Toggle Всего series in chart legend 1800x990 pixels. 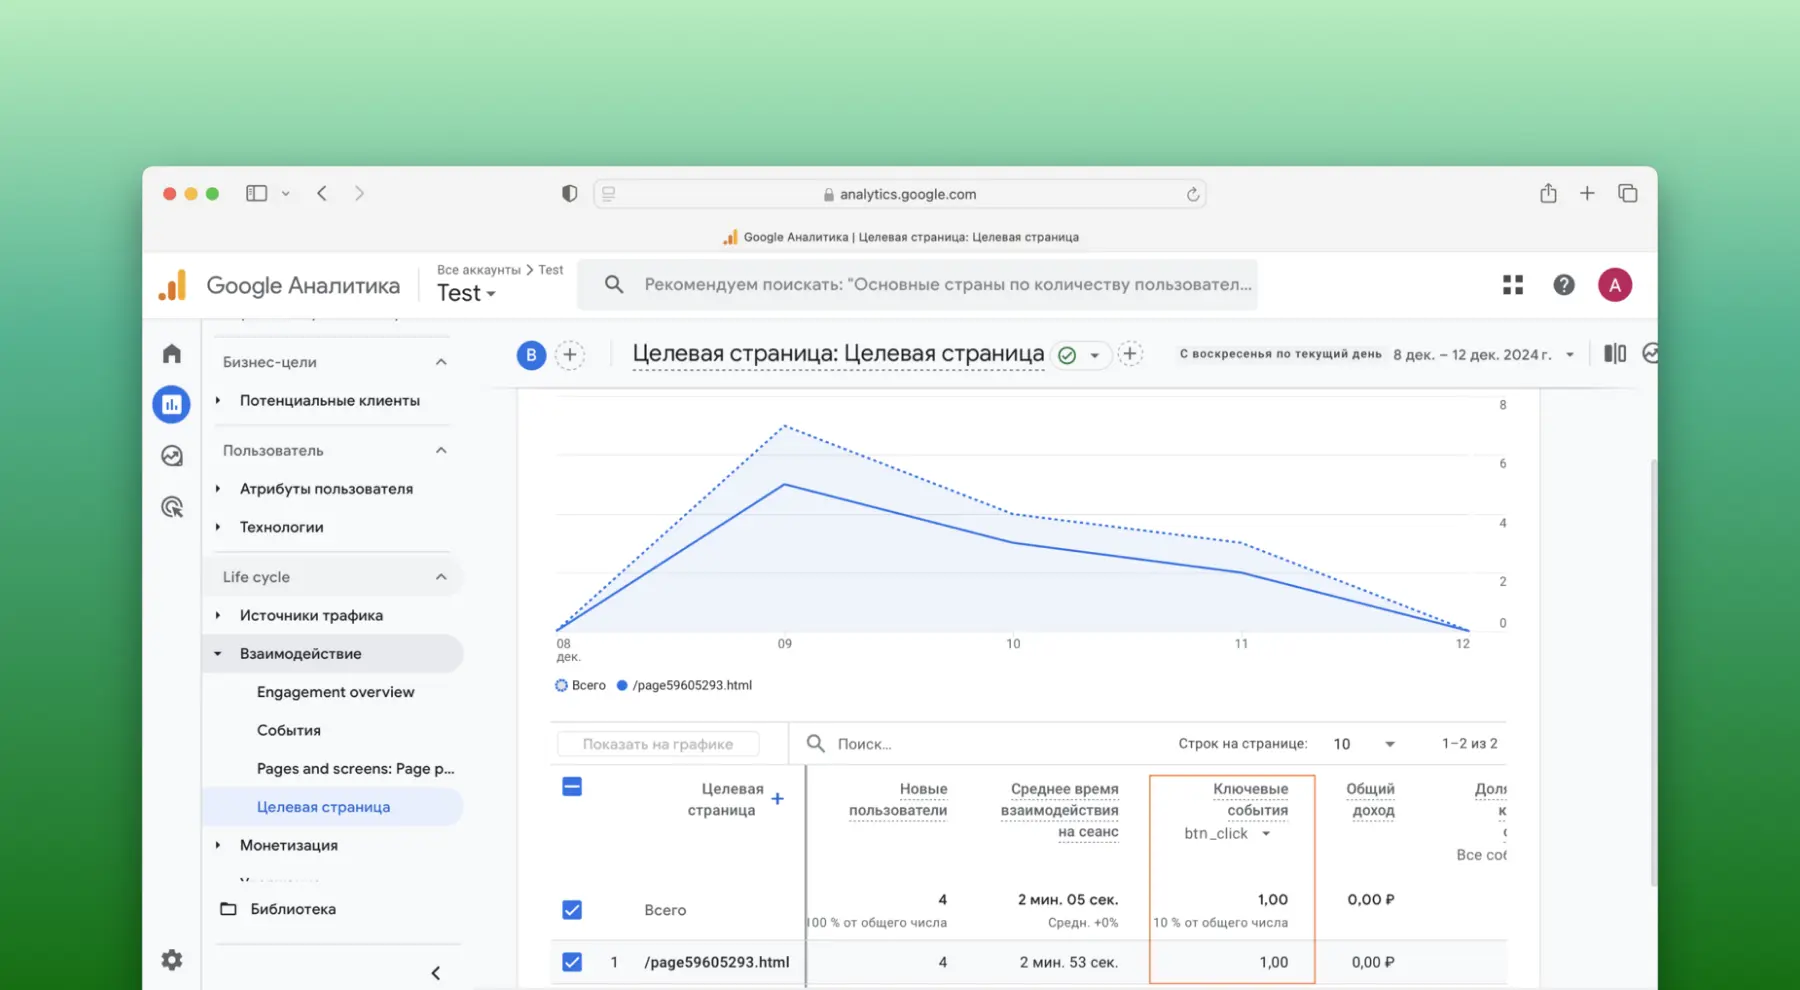[x=581, y=685]
